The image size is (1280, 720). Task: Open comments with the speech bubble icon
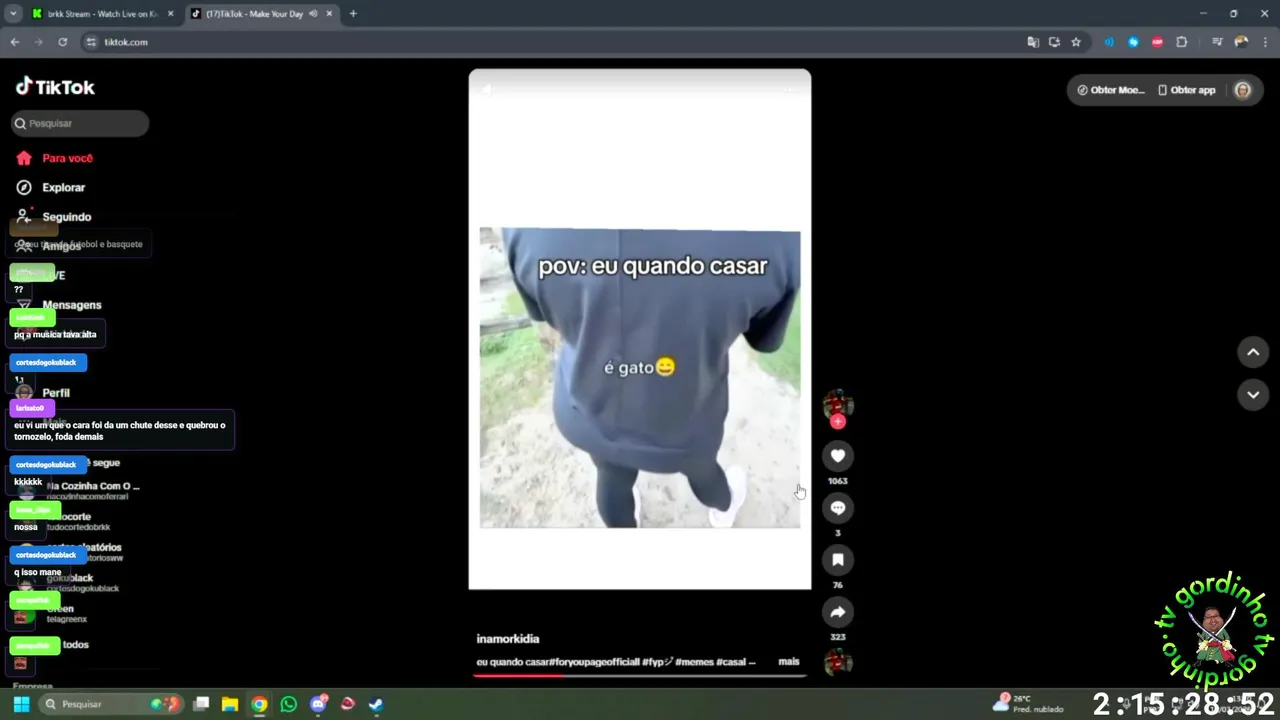pos(838,508)
